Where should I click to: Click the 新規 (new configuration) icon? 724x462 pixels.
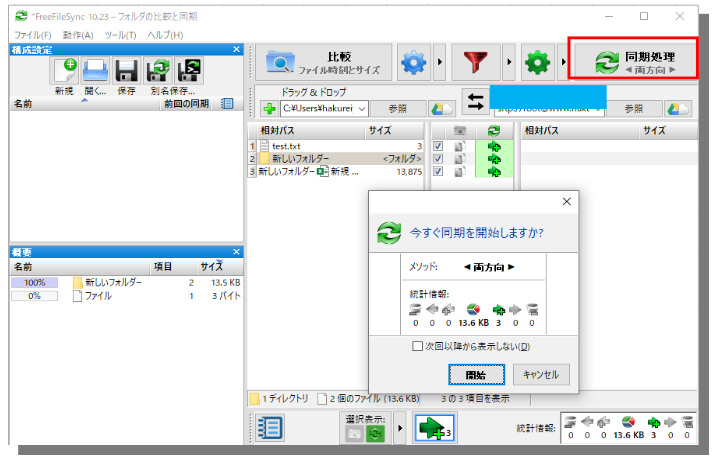pos(65,71)
